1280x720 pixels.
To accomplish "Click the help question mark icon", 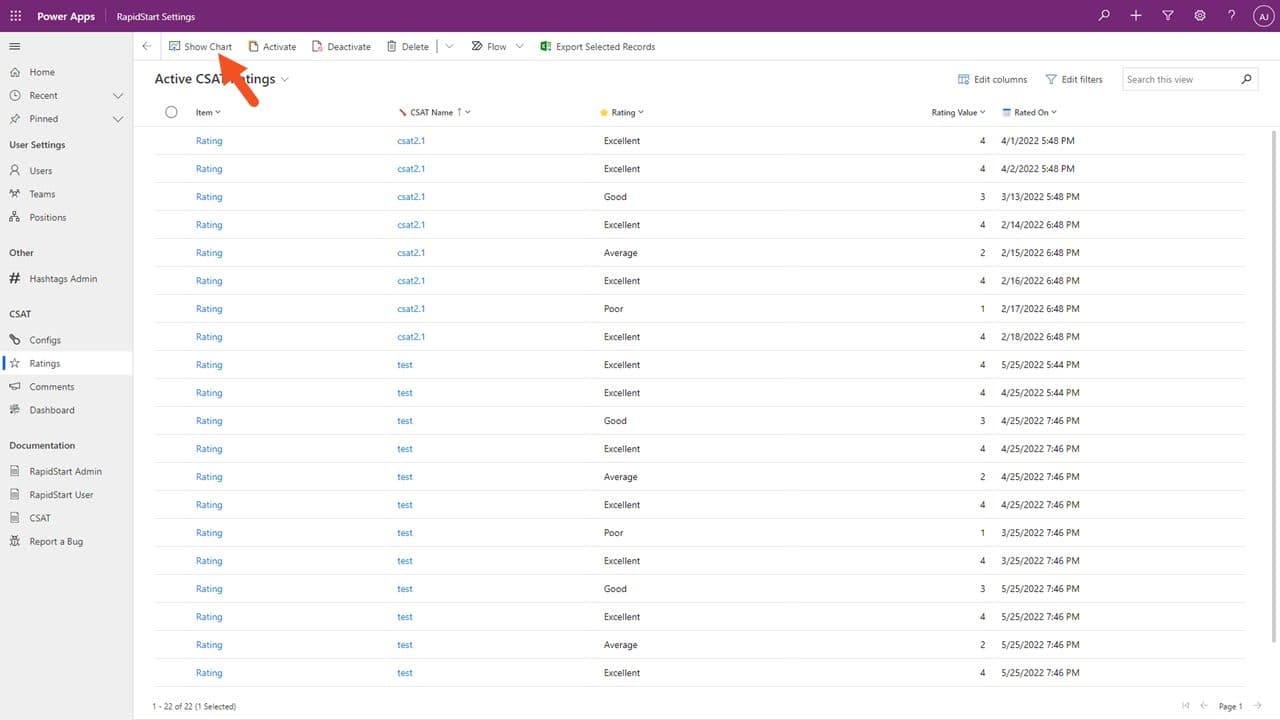I will pos(1232,16).
